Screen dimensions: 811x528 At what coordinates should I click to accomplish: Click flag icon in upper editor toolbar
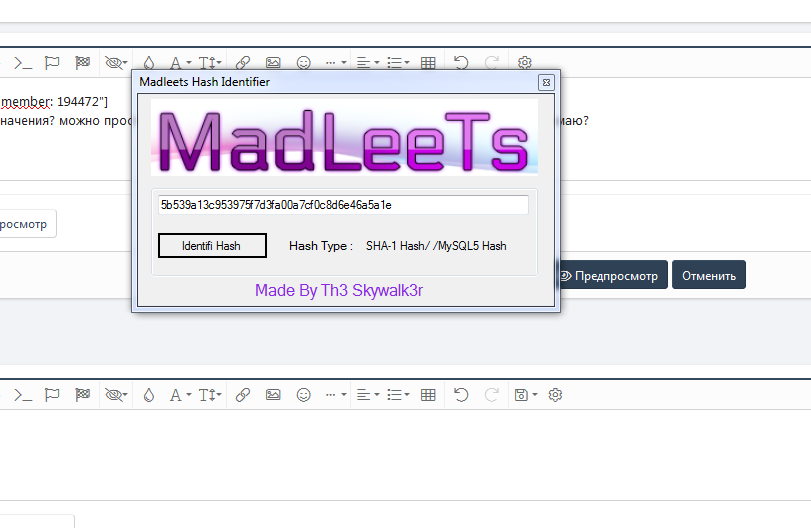52,63
